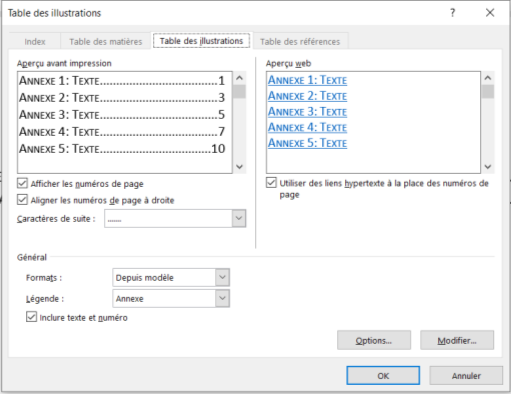This screenshot has height=394, width=511.
Task: Open the Table des références tab
Action: tap(300, 42)
